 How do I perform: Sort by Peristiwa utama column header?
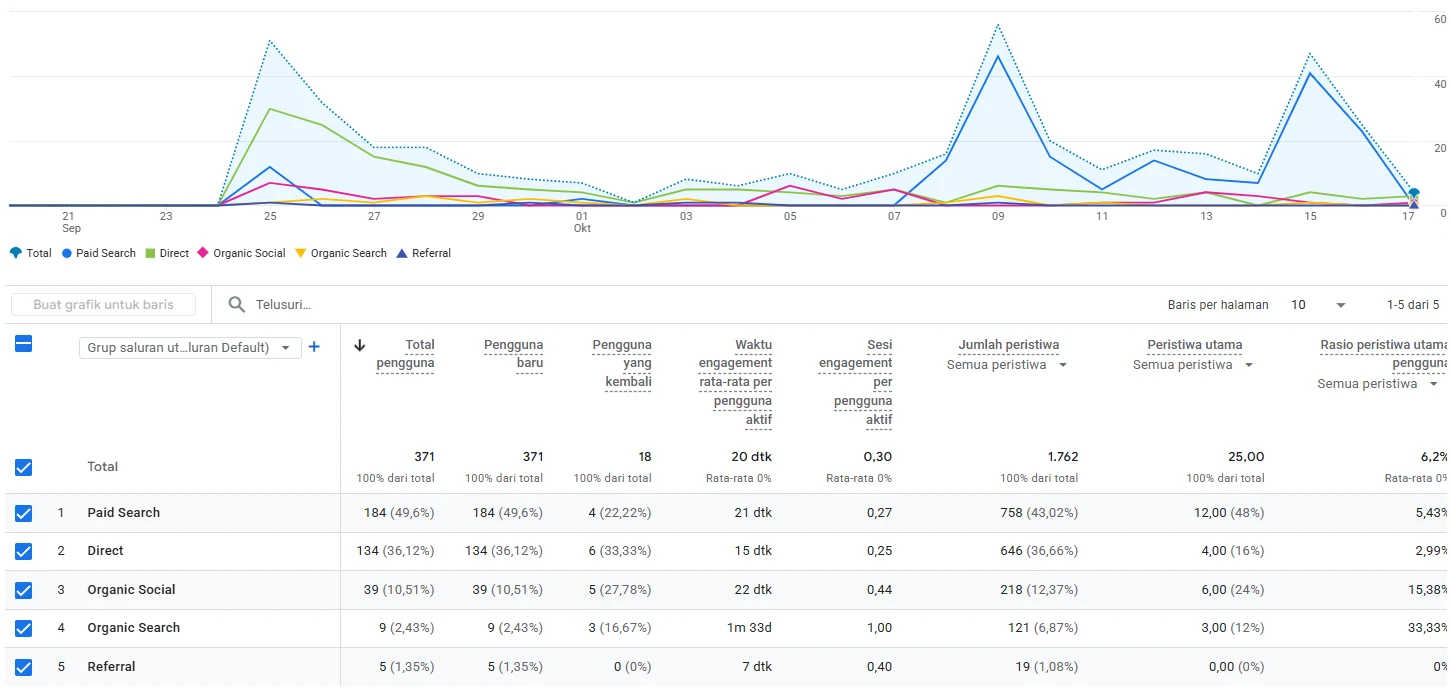coord(1194,345)
